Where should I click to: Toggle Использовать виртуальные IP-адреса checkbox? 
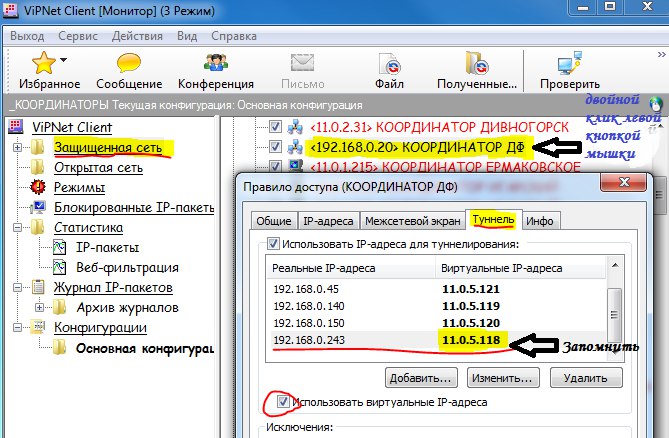(x=283, y=401)
